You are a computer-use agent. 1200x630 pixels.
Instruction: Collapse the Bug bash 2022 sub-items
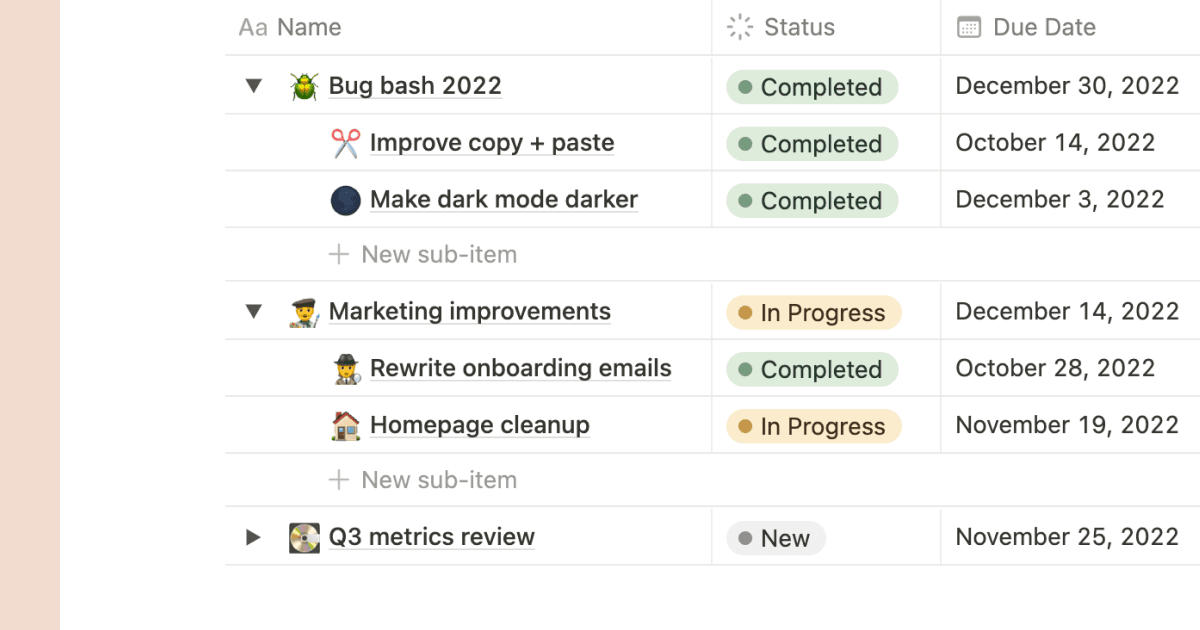[253, 86]
